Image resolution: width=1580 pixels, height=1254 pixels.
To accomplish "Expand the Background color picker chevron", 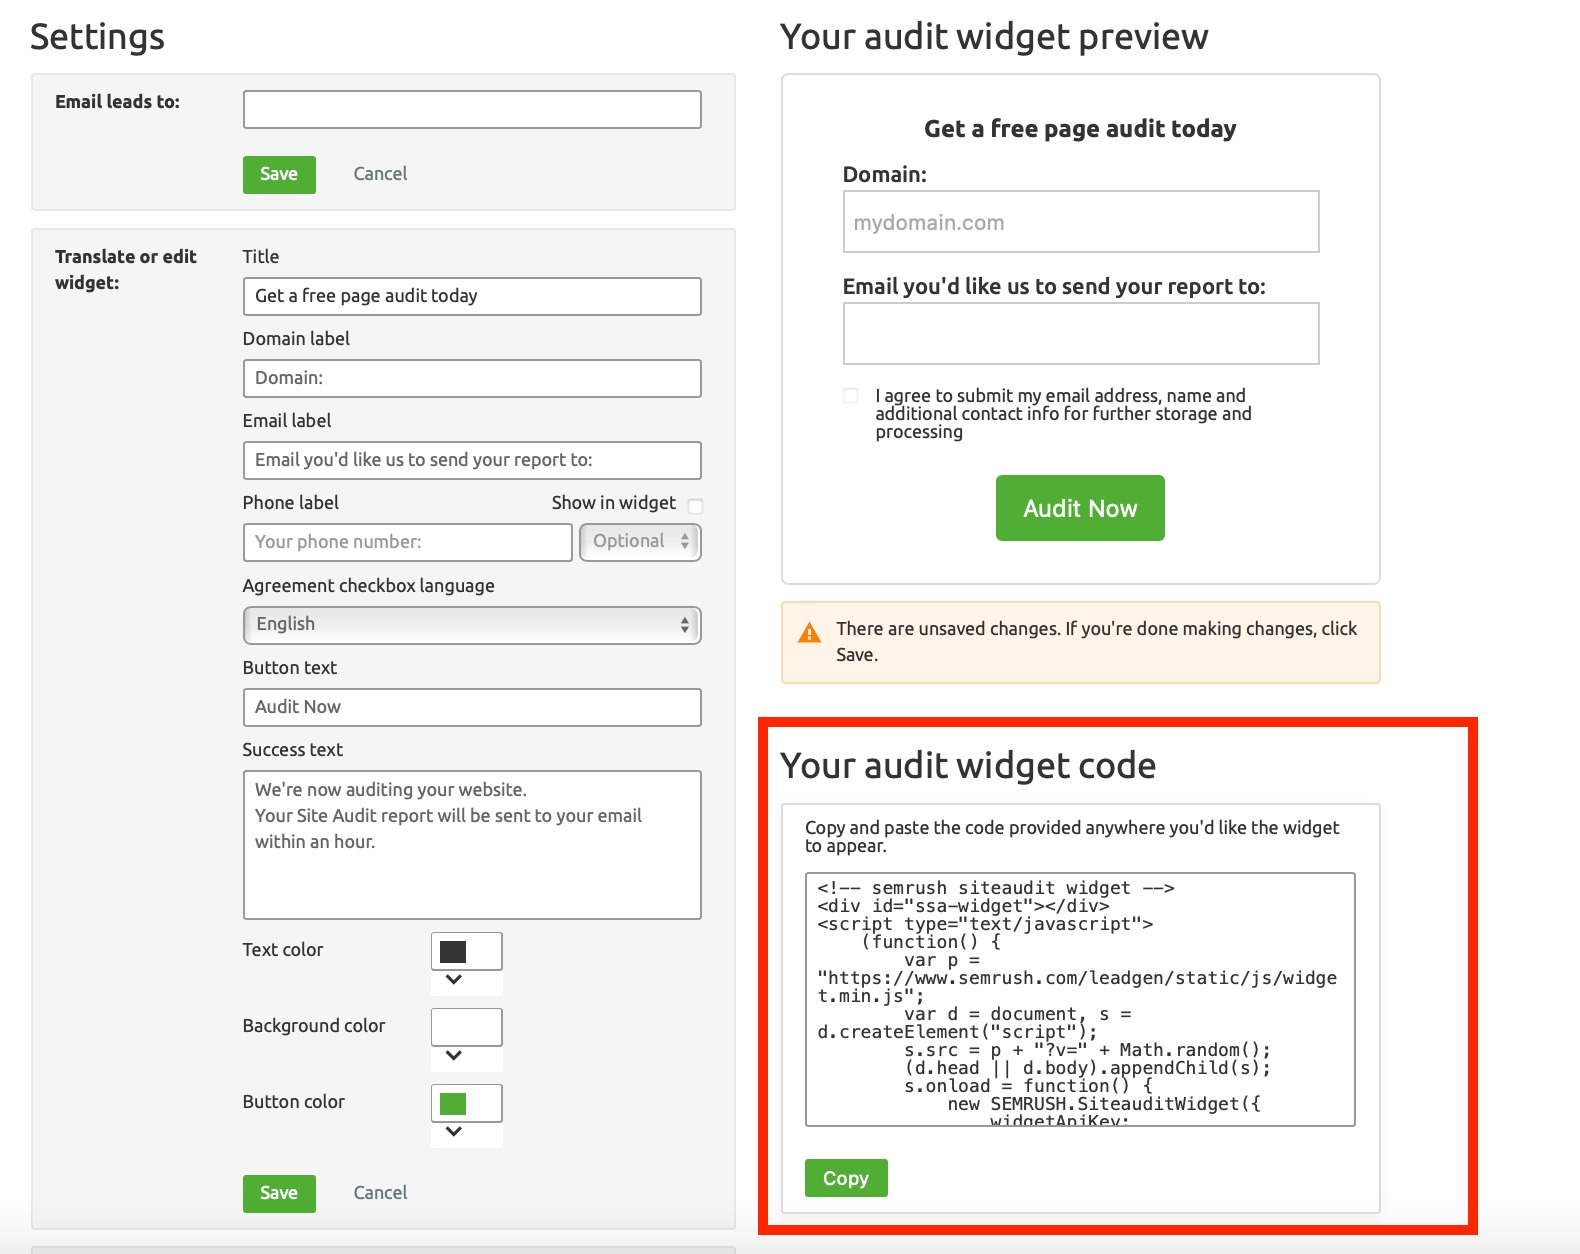I will [x=454, y=1056].
